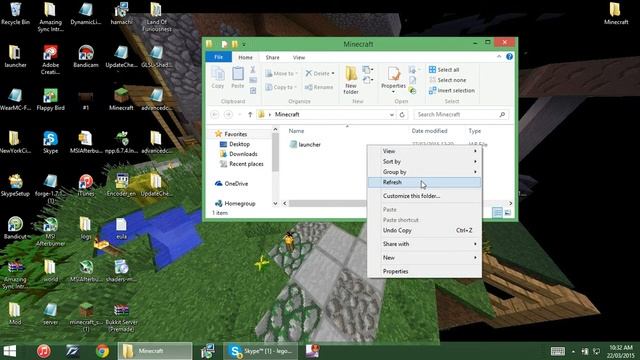Viewport: 640px width, 360px height.
Task: Switch to the Share ribbon tab
Action: [272, 58]
